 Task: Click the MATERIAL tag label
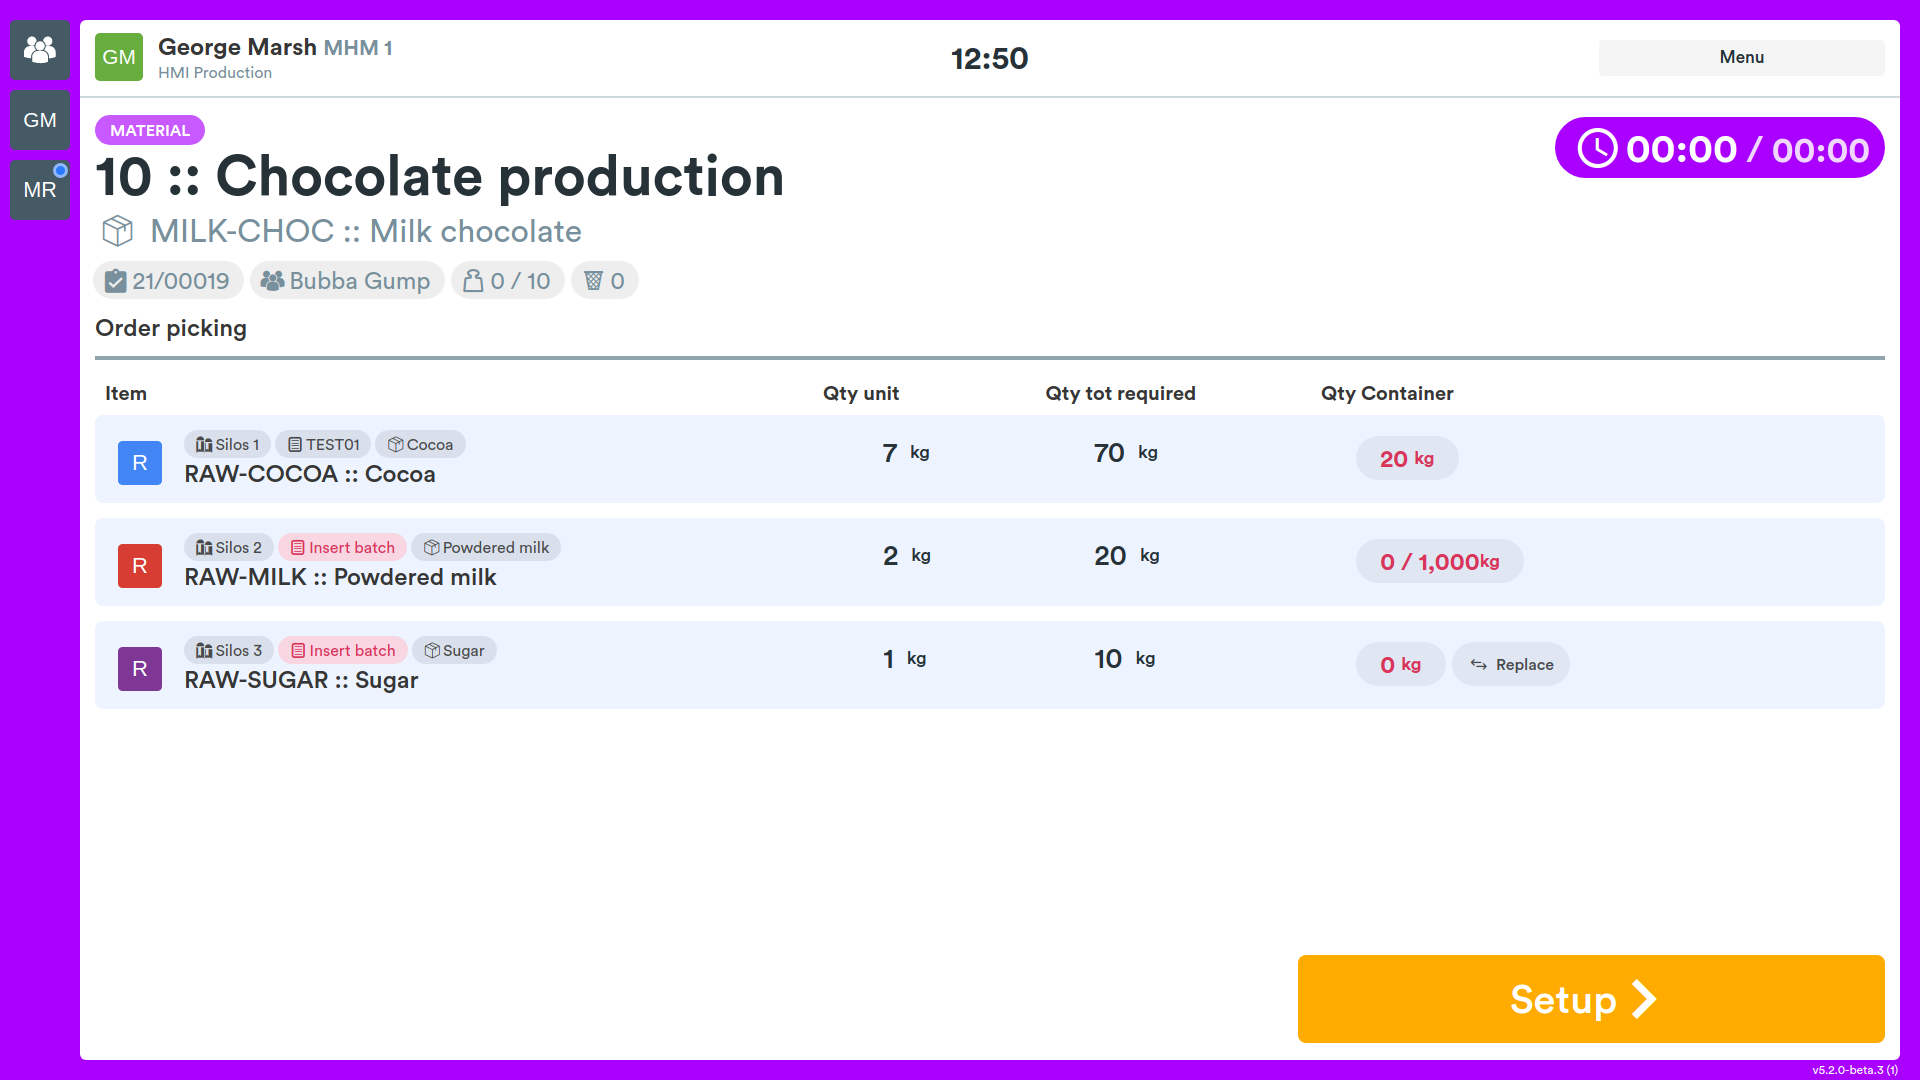pyautogui.click(x=150, y=130)
